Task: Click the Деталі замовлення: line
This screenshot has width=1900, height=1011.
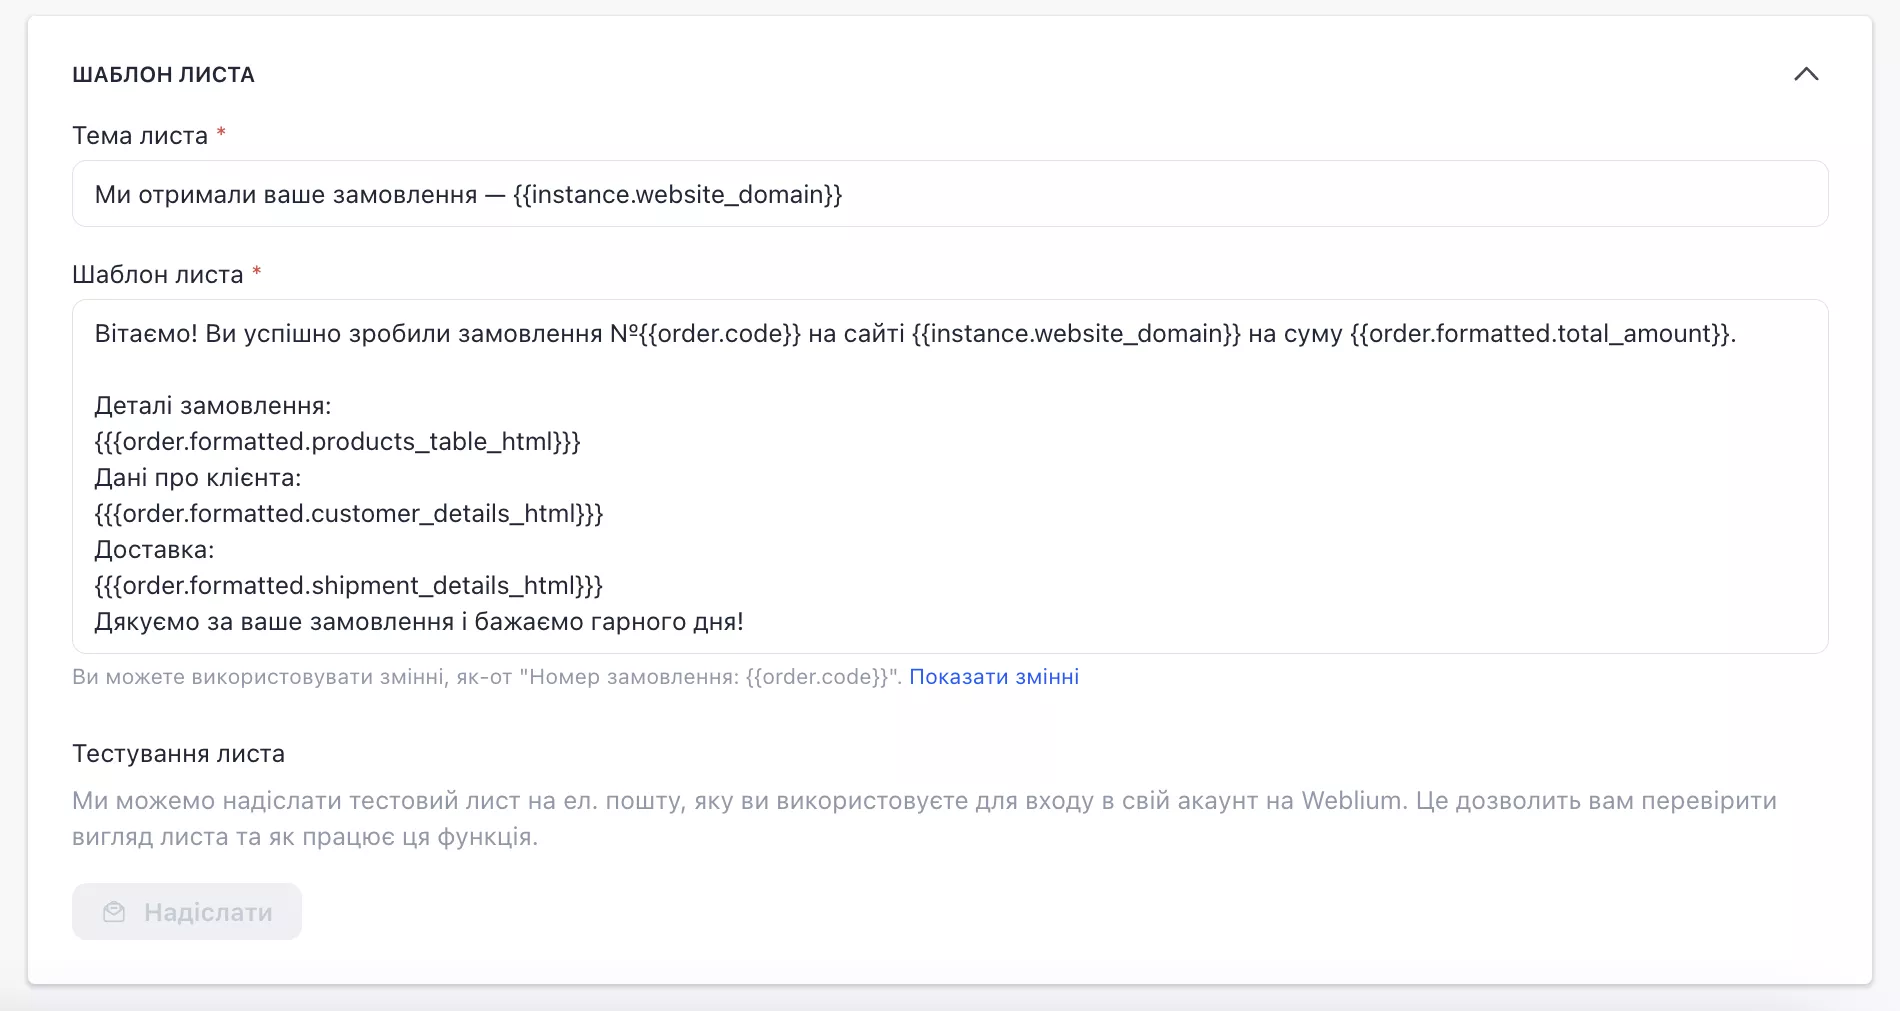Action: 213,406
